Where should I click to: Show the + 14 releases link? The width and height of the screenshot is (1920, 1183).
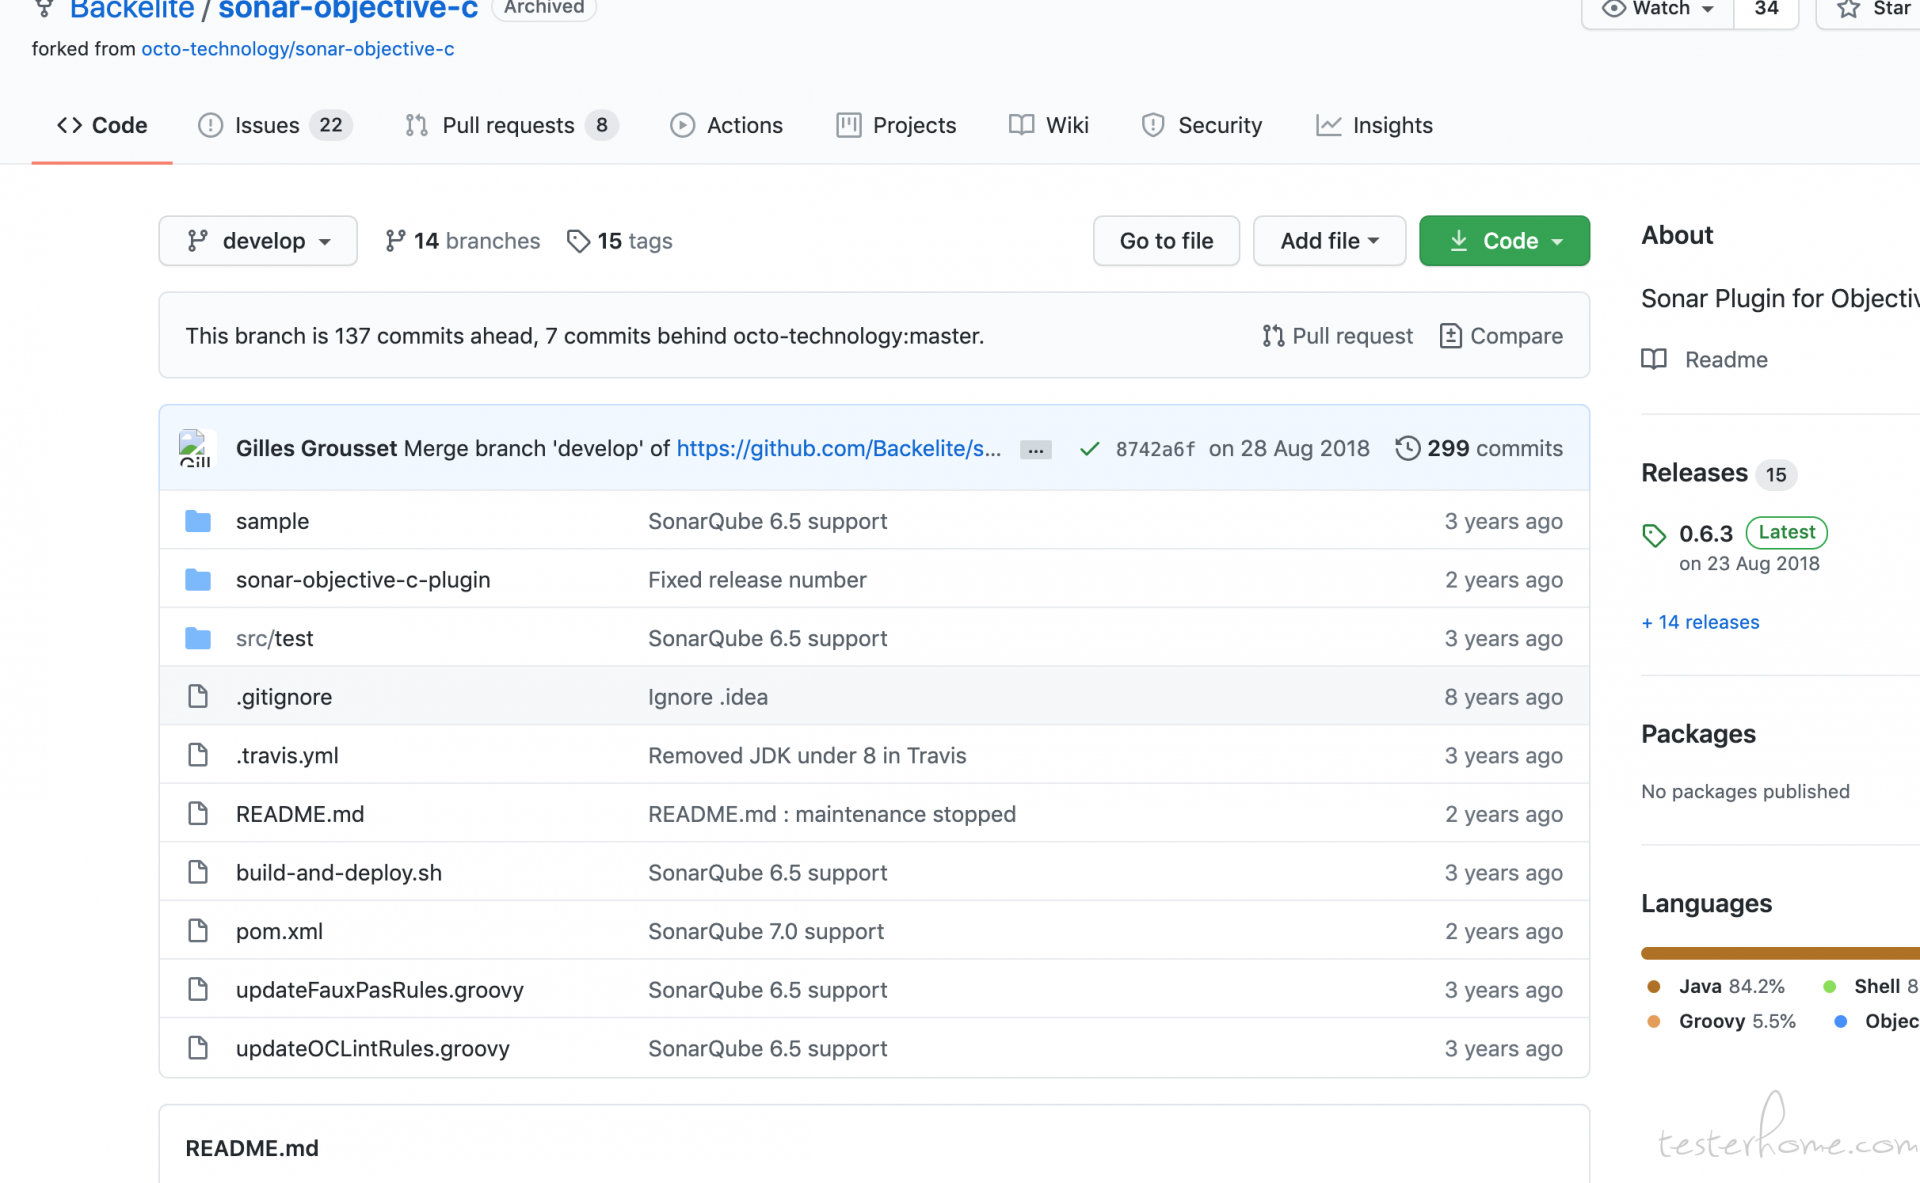click(1700, 622)
